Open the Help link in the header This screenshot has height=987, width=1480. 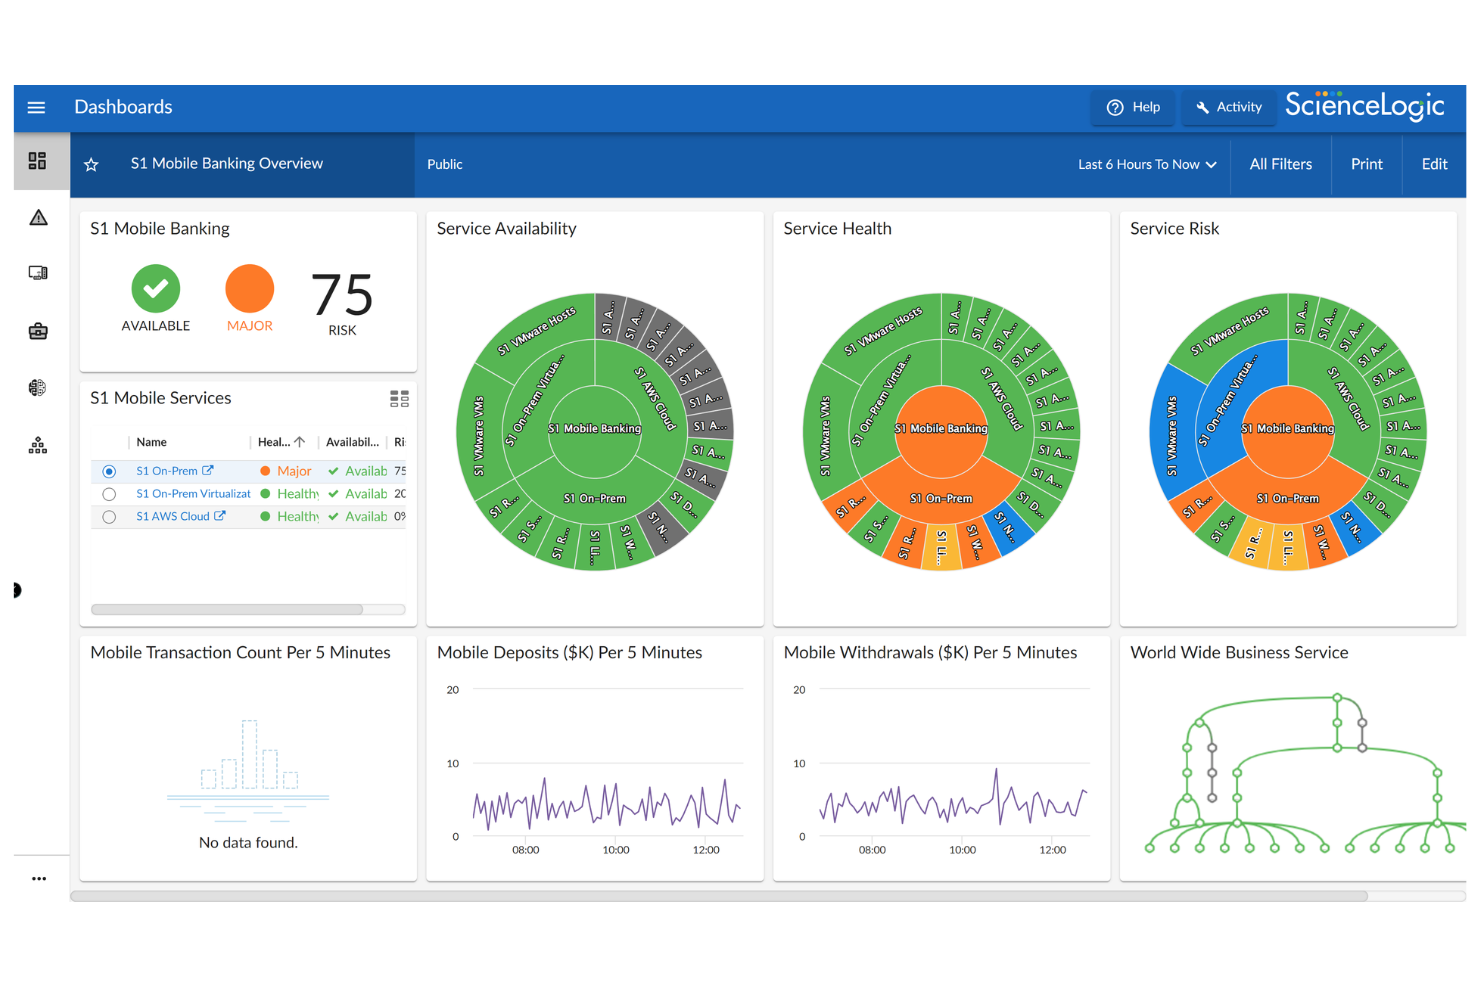pyautogui.click(x=1132, y=107)
